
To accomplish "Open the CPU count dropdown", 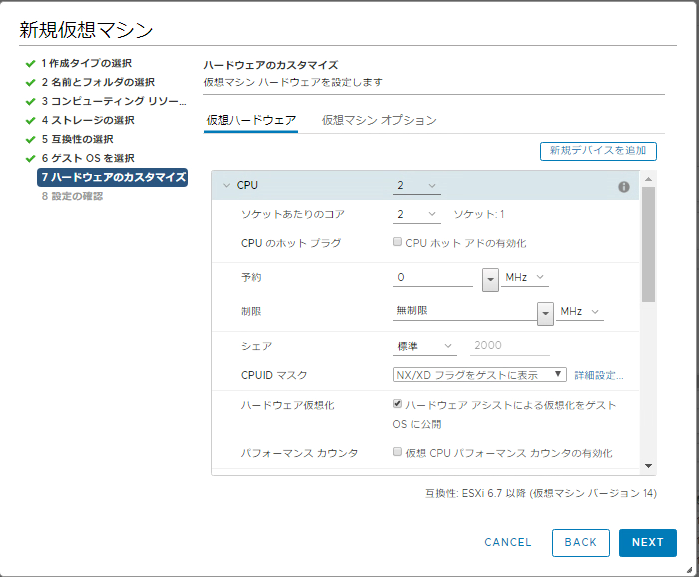I will click(x=416, y=185).
